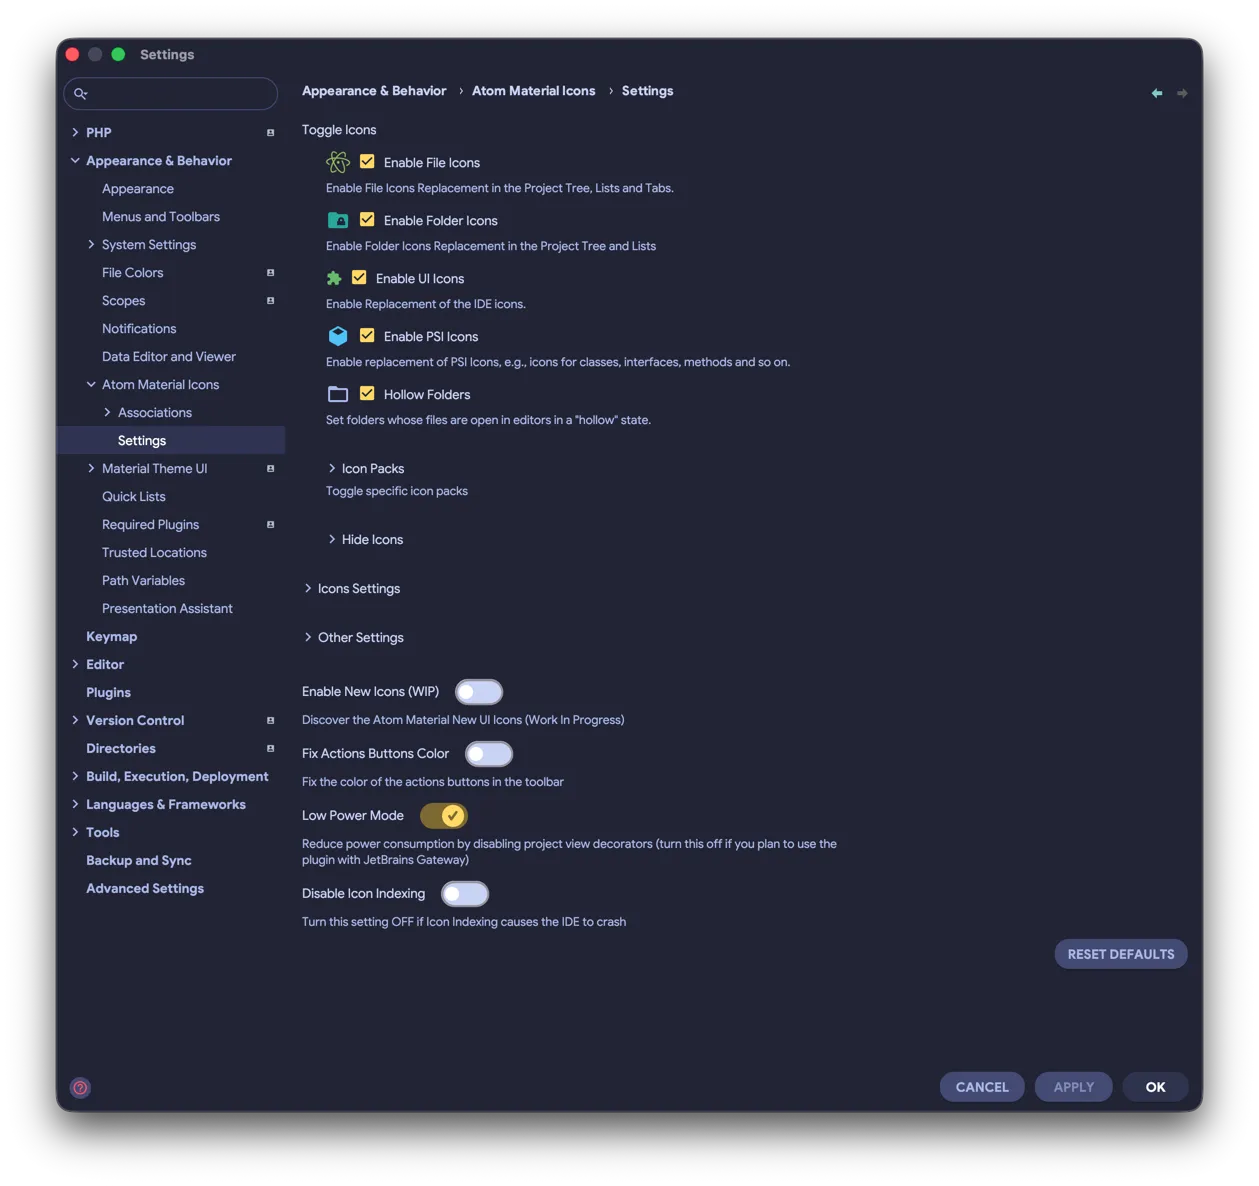Expand the Version Control node chevron
Image resolution: width=1259 pixels, height=1186 pixels.
[x=75, y=720]
